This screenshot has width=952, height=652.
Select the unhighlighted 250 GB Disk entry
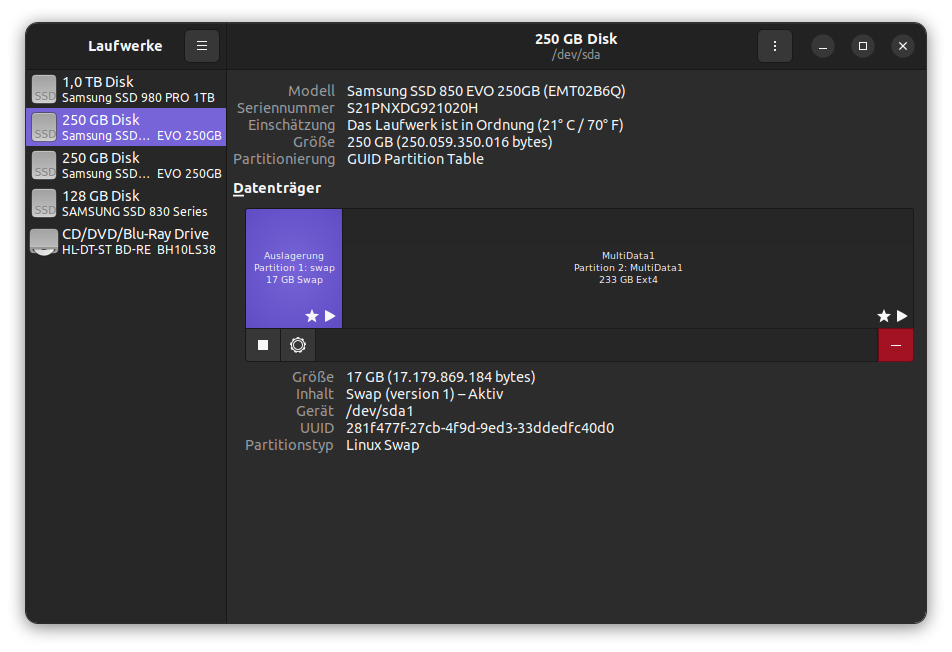[x=126, y=165]
